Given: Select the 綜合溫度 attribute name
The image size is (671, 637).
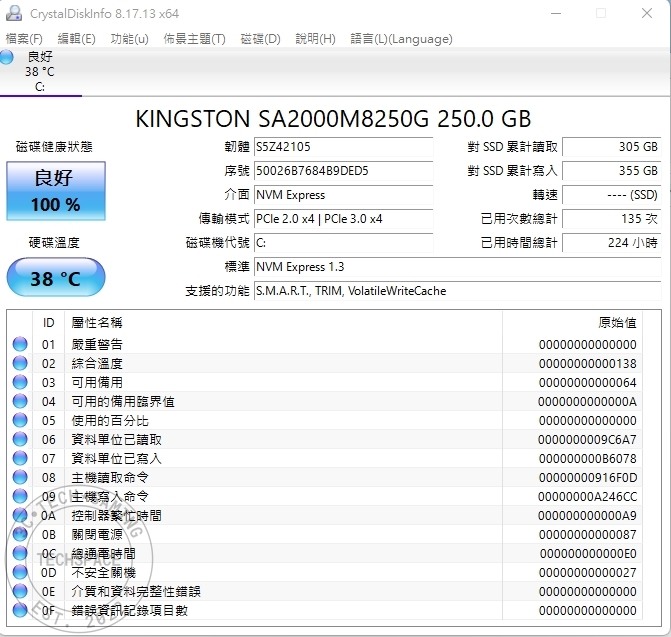Looking at the screenshot, I should click(x=97, y=364).
